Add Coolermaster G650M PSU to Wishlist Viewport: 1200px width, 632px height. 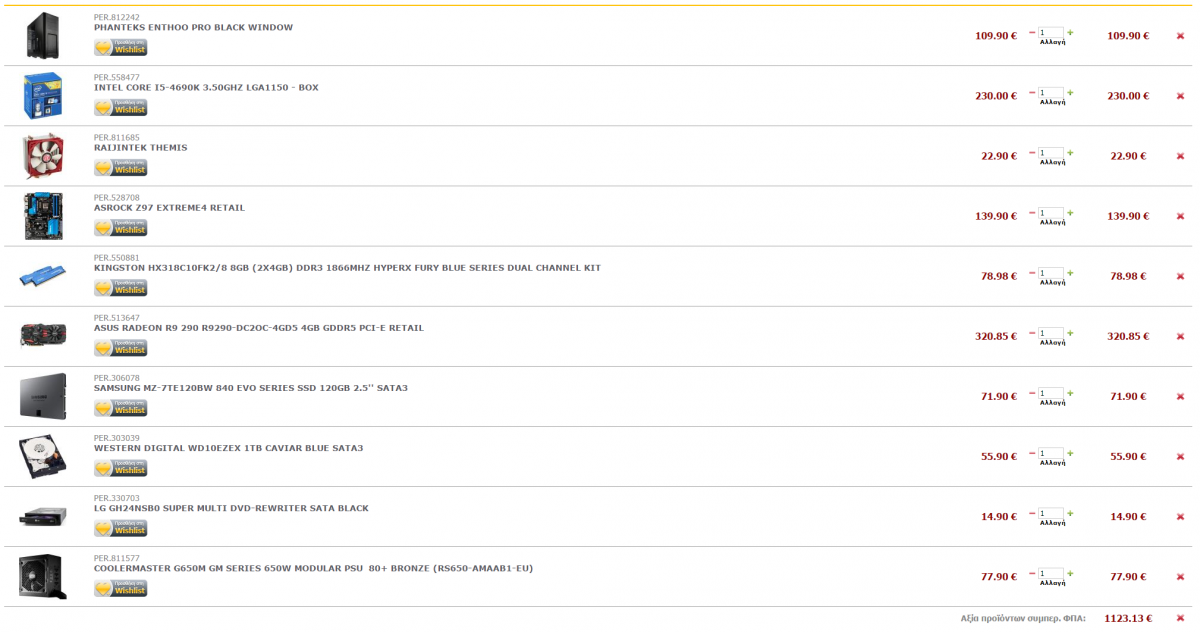[120, 587]
